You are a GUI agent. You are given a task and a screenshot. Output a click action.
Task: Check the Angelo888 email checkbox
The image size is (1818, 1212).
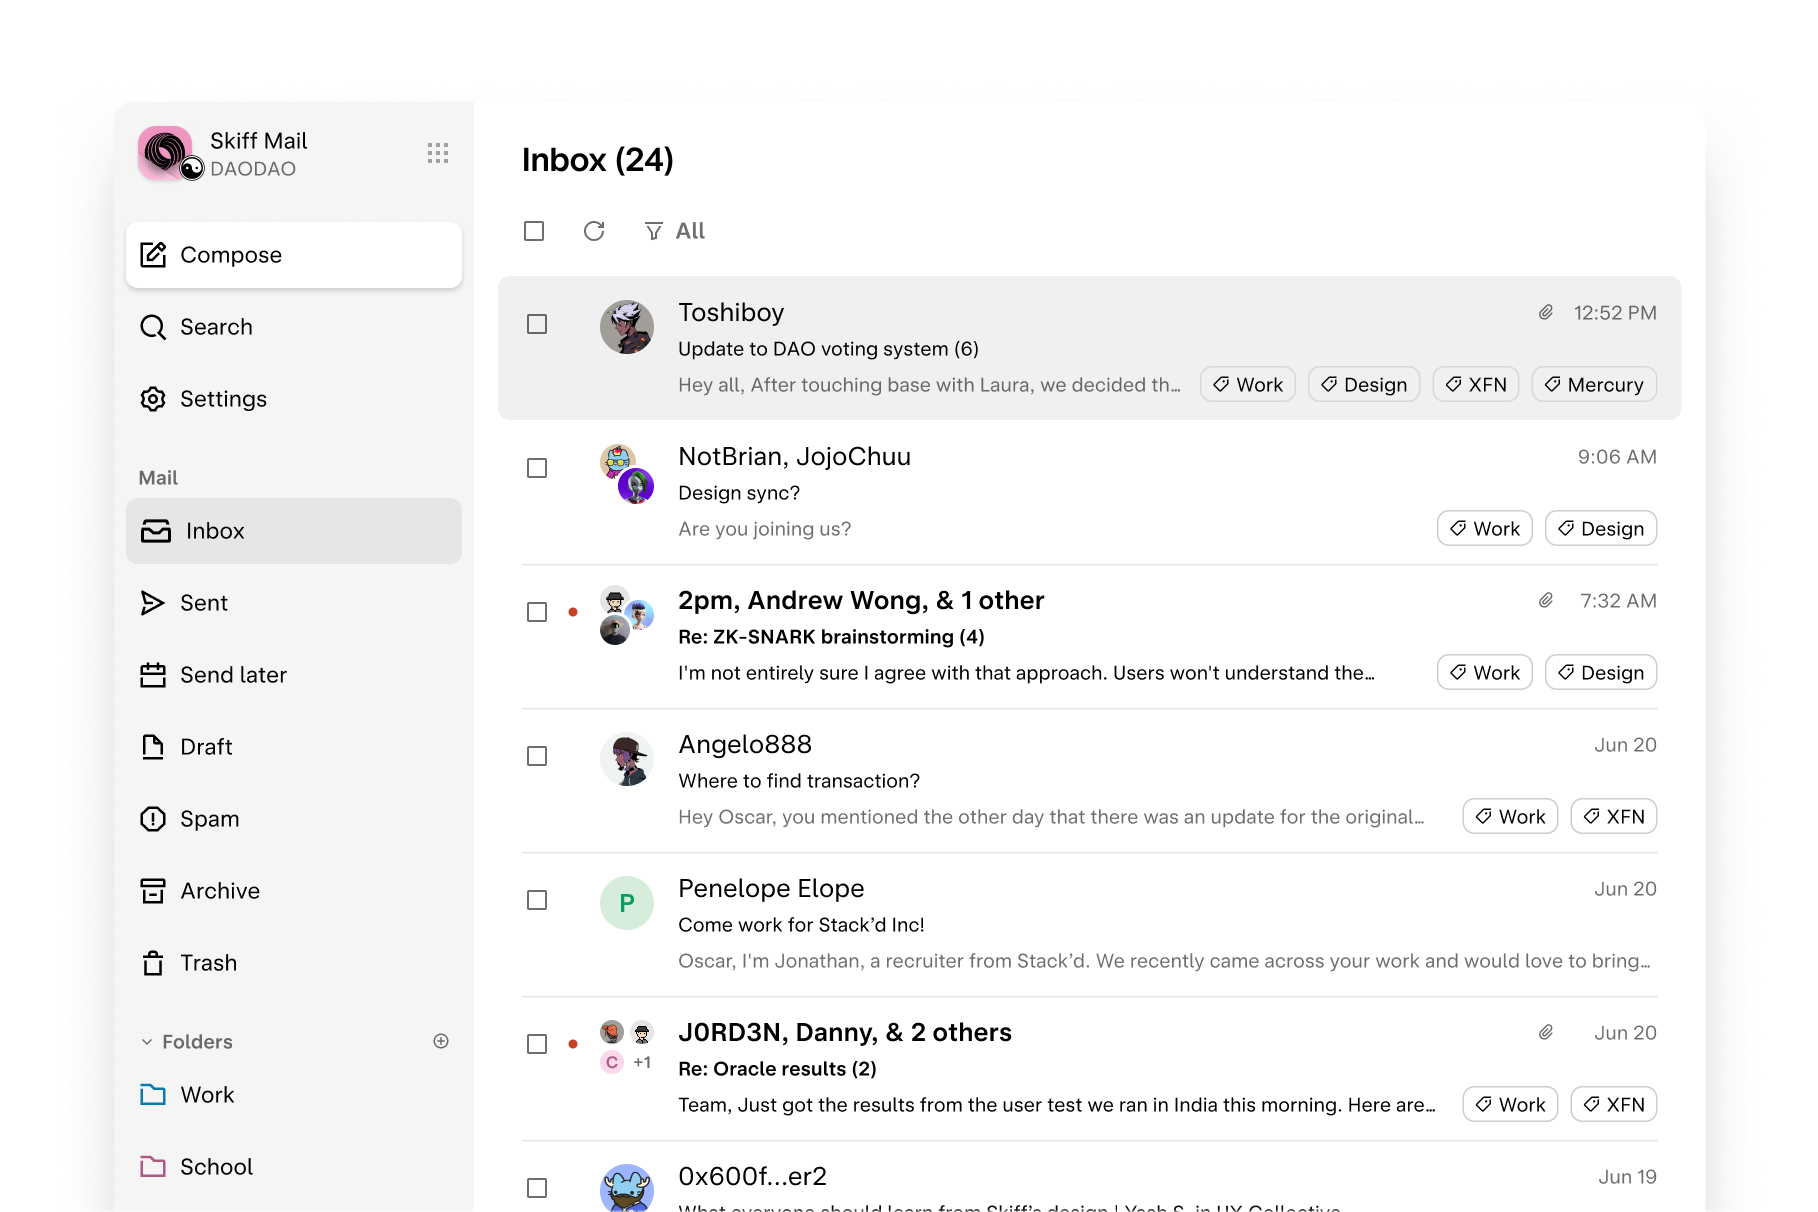(537, 756)
